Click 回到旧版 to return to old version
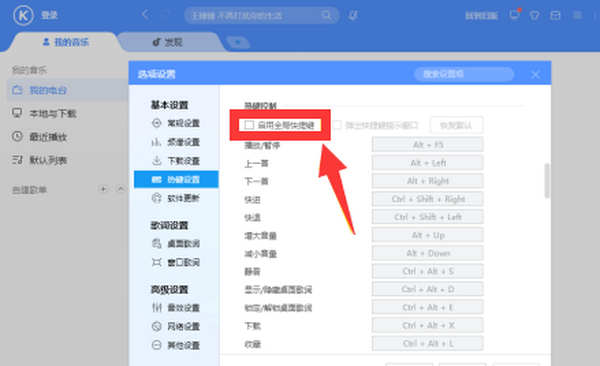The width and height of the screenshot is (600, 366). coord(481,16)
